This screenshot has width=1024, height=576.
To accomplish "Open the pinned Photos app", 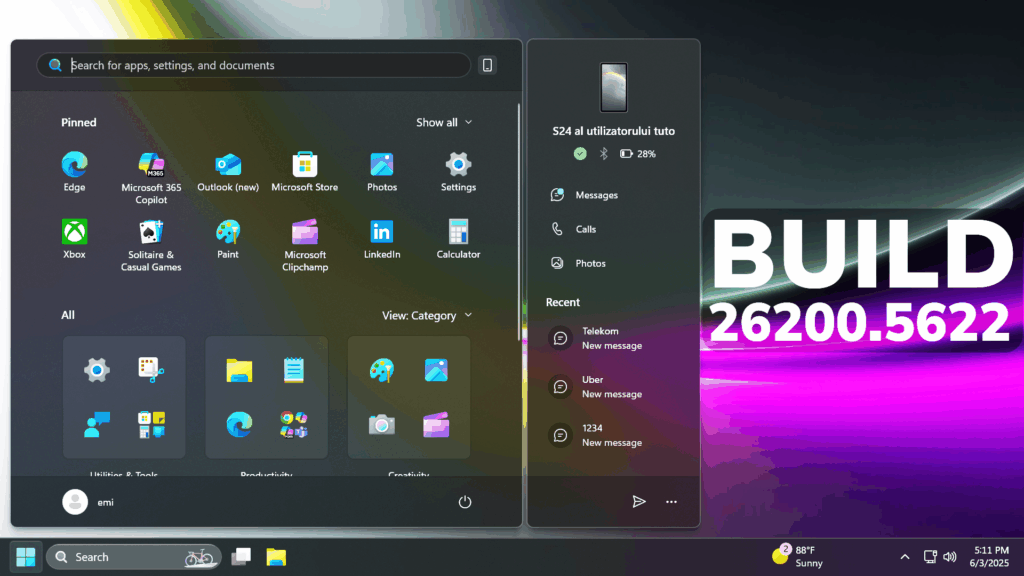I will click(382, 172).
